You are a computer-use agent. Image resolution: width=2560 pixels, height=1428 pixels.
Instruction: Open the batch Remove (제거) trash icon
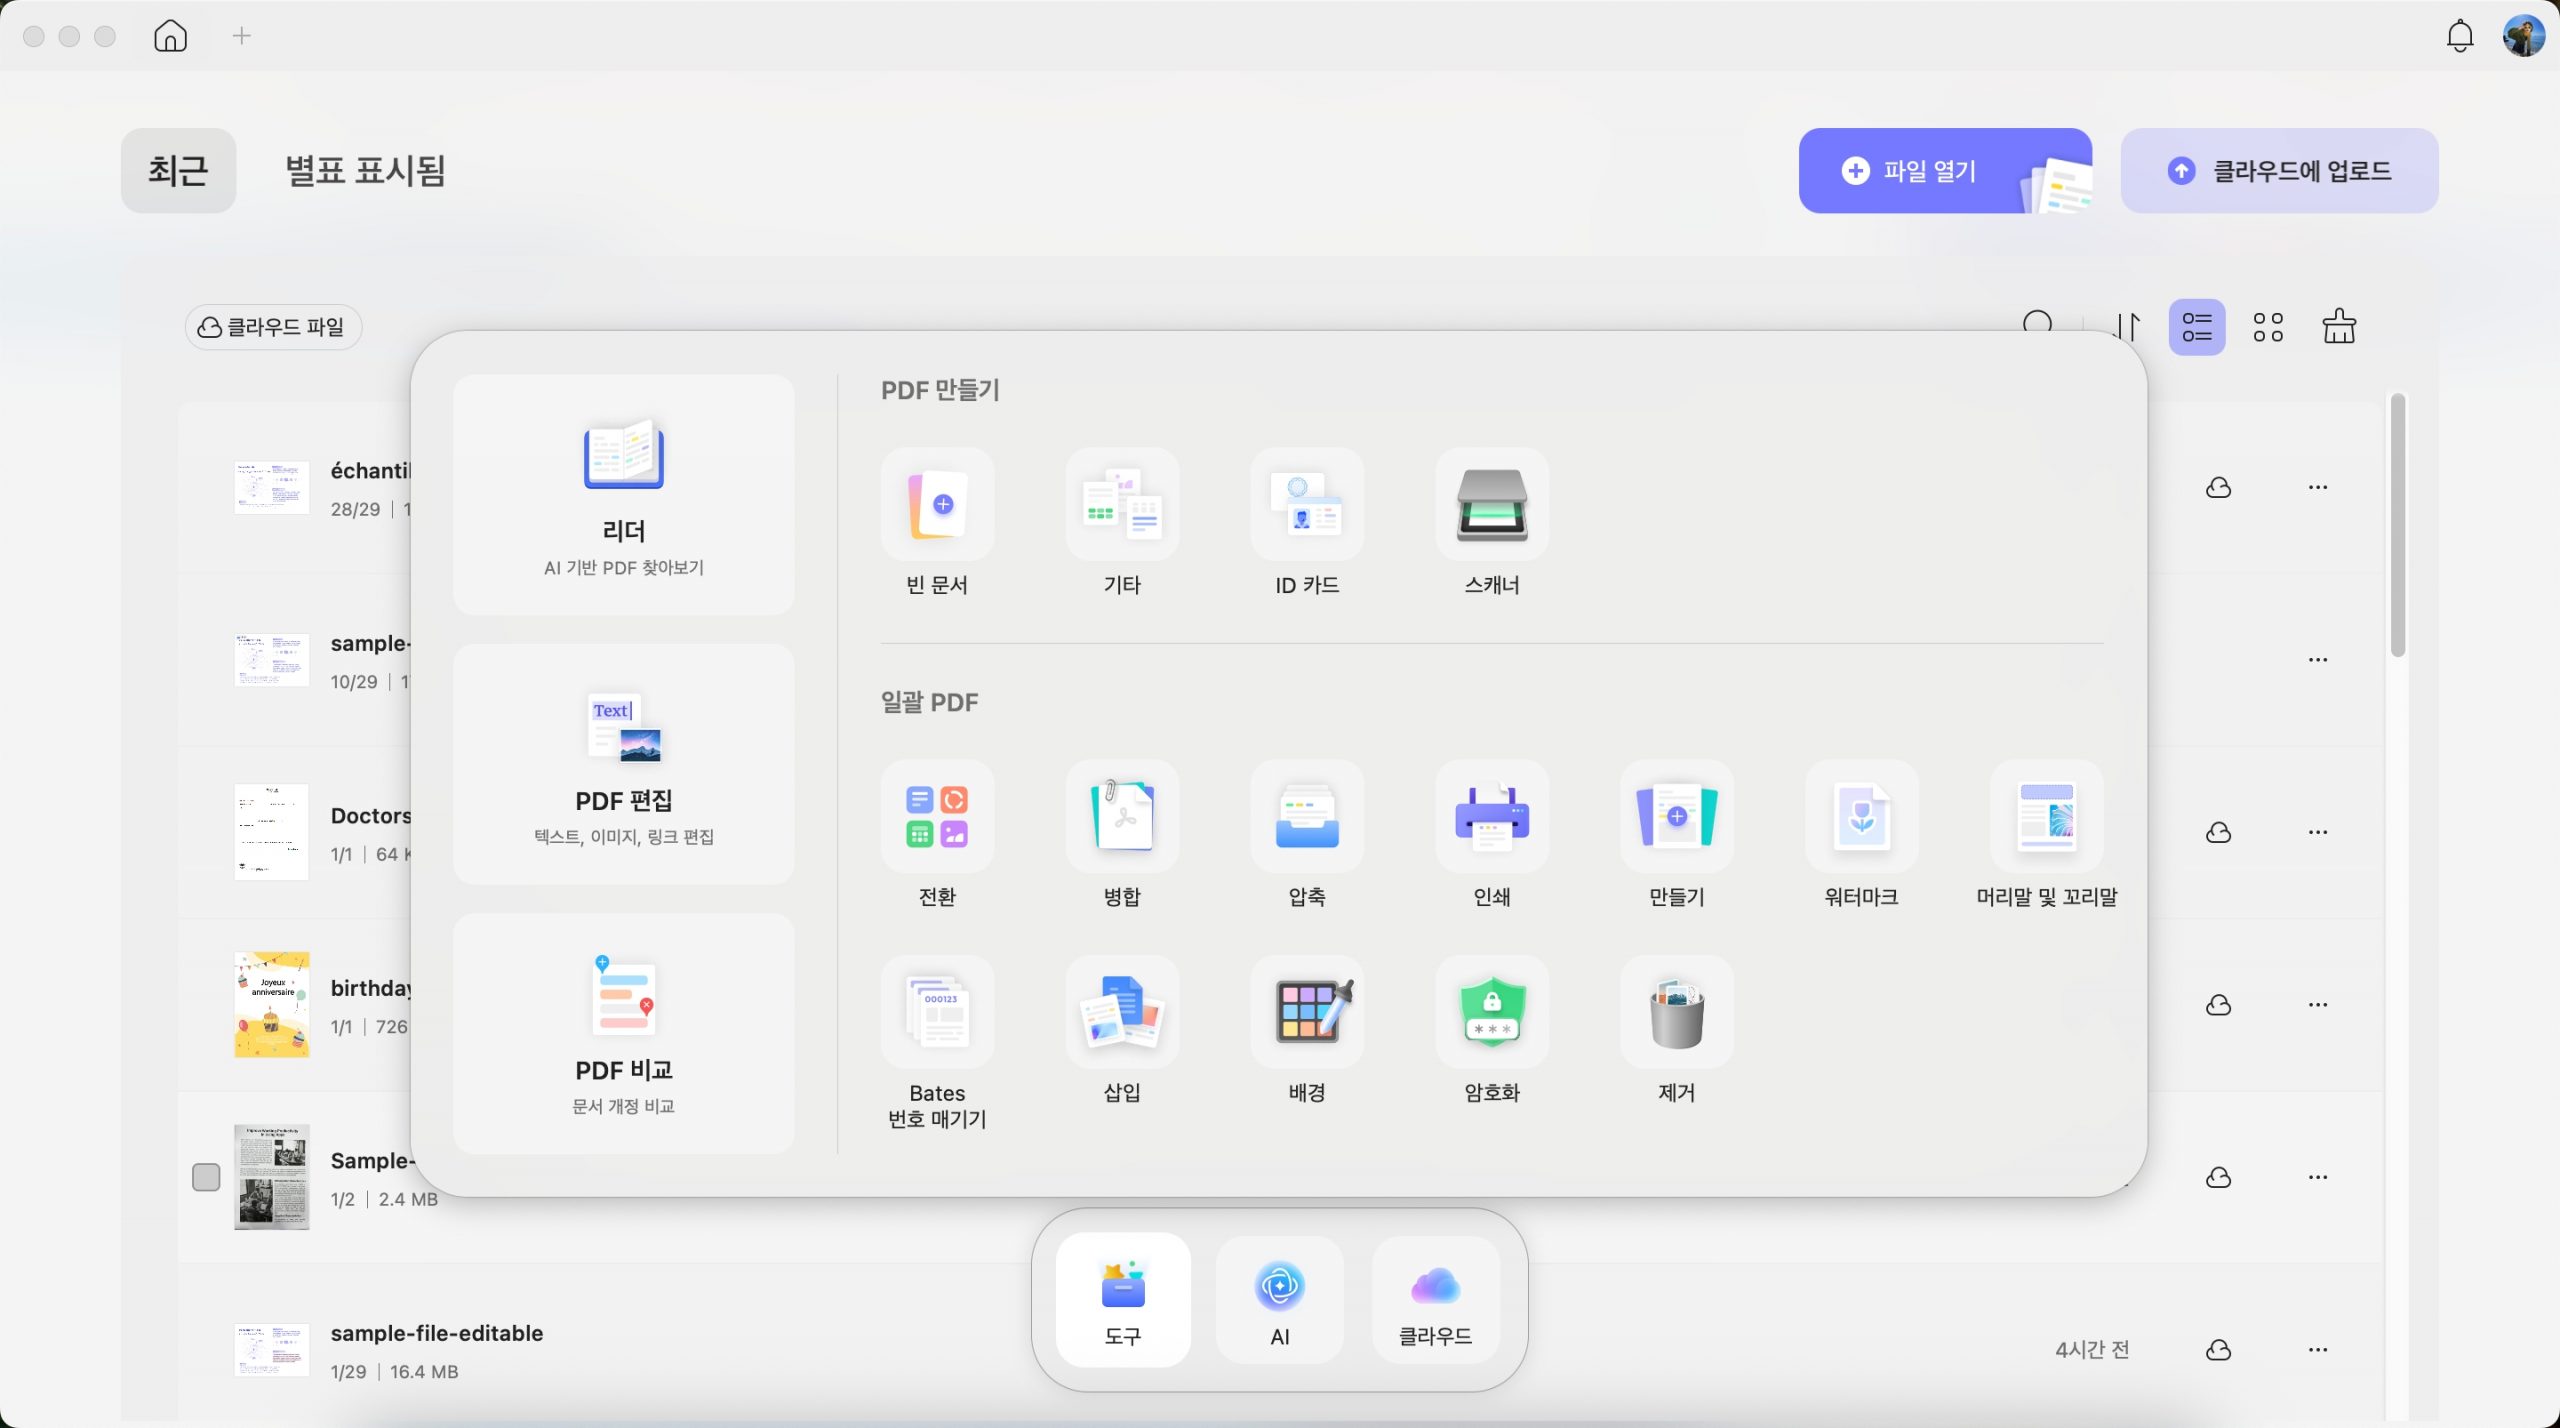click(1676, 1012)
